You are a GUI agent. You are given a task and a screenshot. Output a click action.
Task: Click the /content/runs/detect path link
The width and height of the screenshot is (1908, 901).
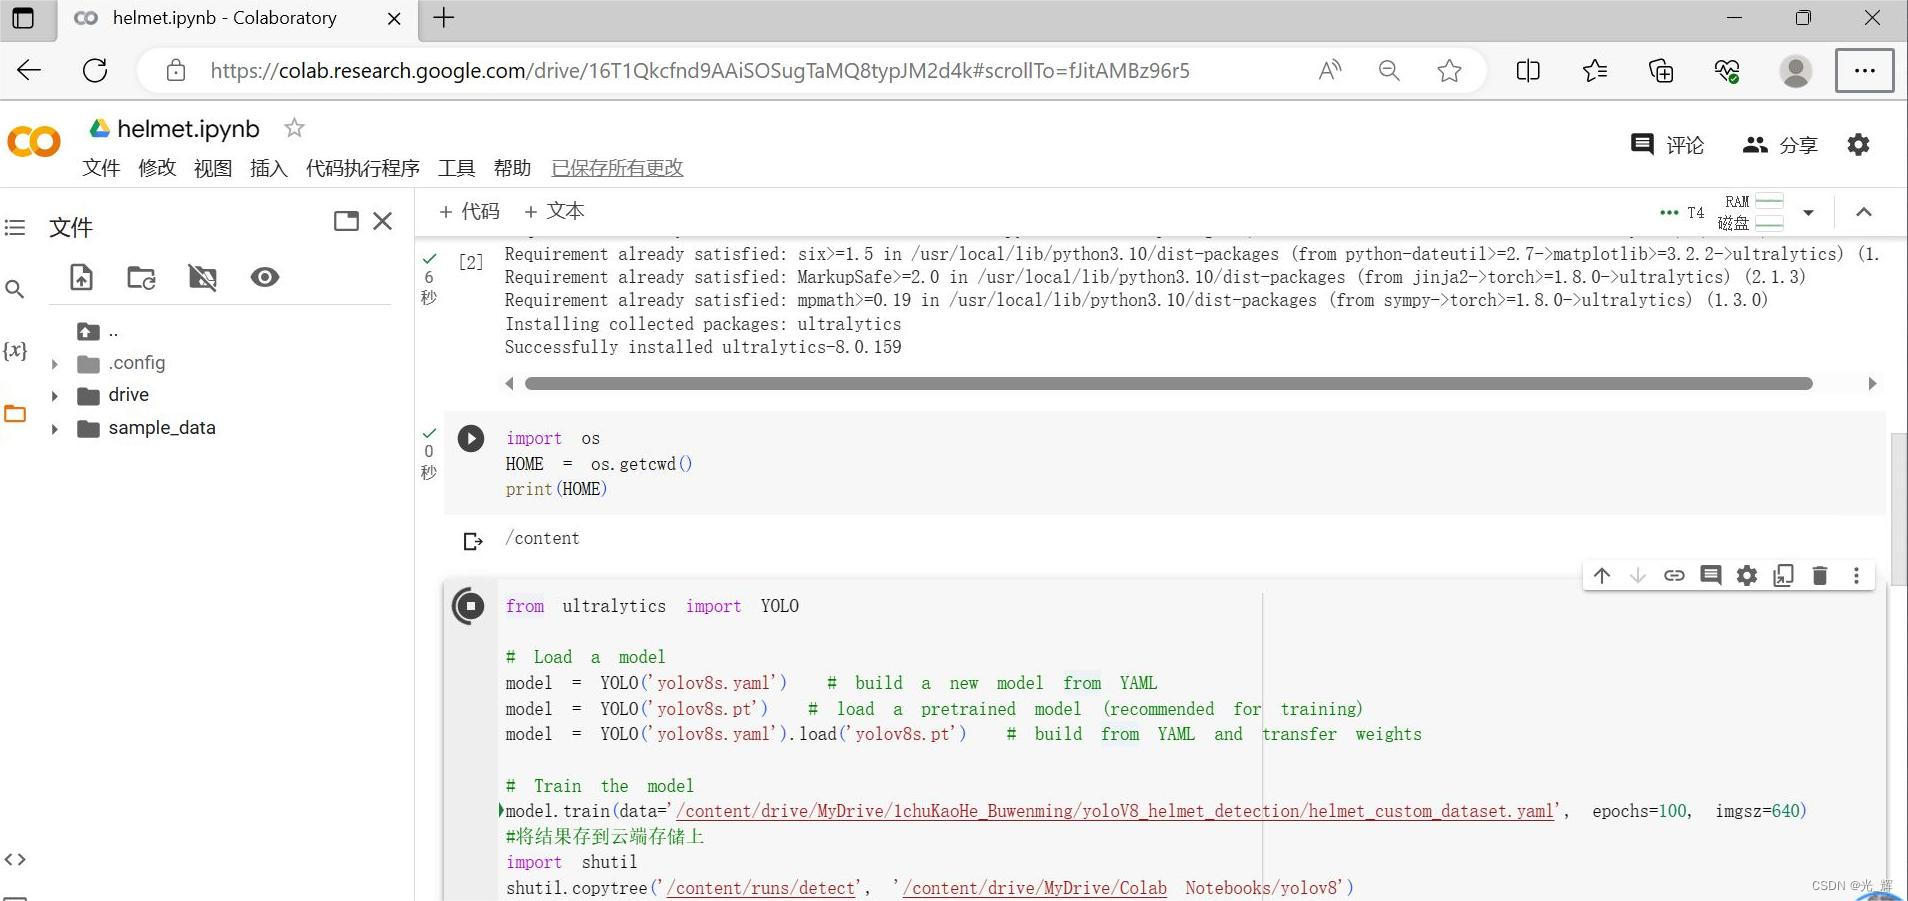[761, 888]
